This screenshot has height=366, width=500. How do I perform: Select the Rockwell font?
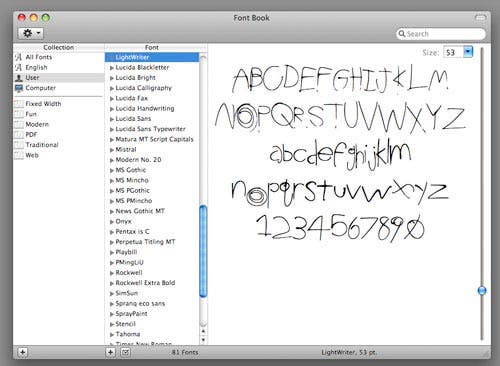coord(129,273)
